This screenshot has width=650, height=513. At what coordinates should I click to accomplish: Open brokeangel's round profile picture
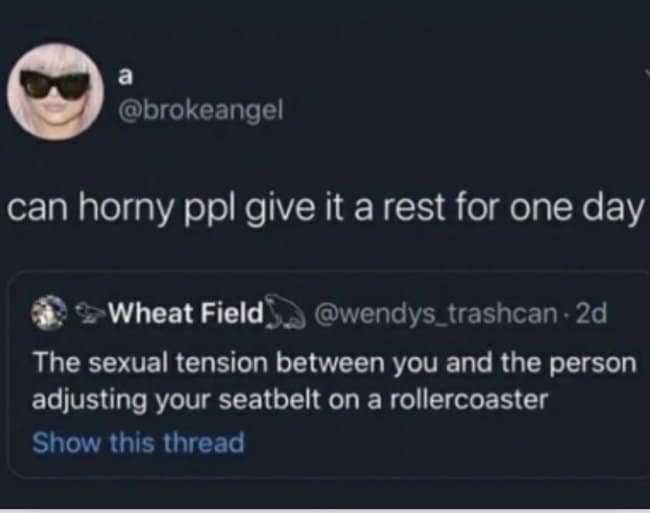click(55, 92)
